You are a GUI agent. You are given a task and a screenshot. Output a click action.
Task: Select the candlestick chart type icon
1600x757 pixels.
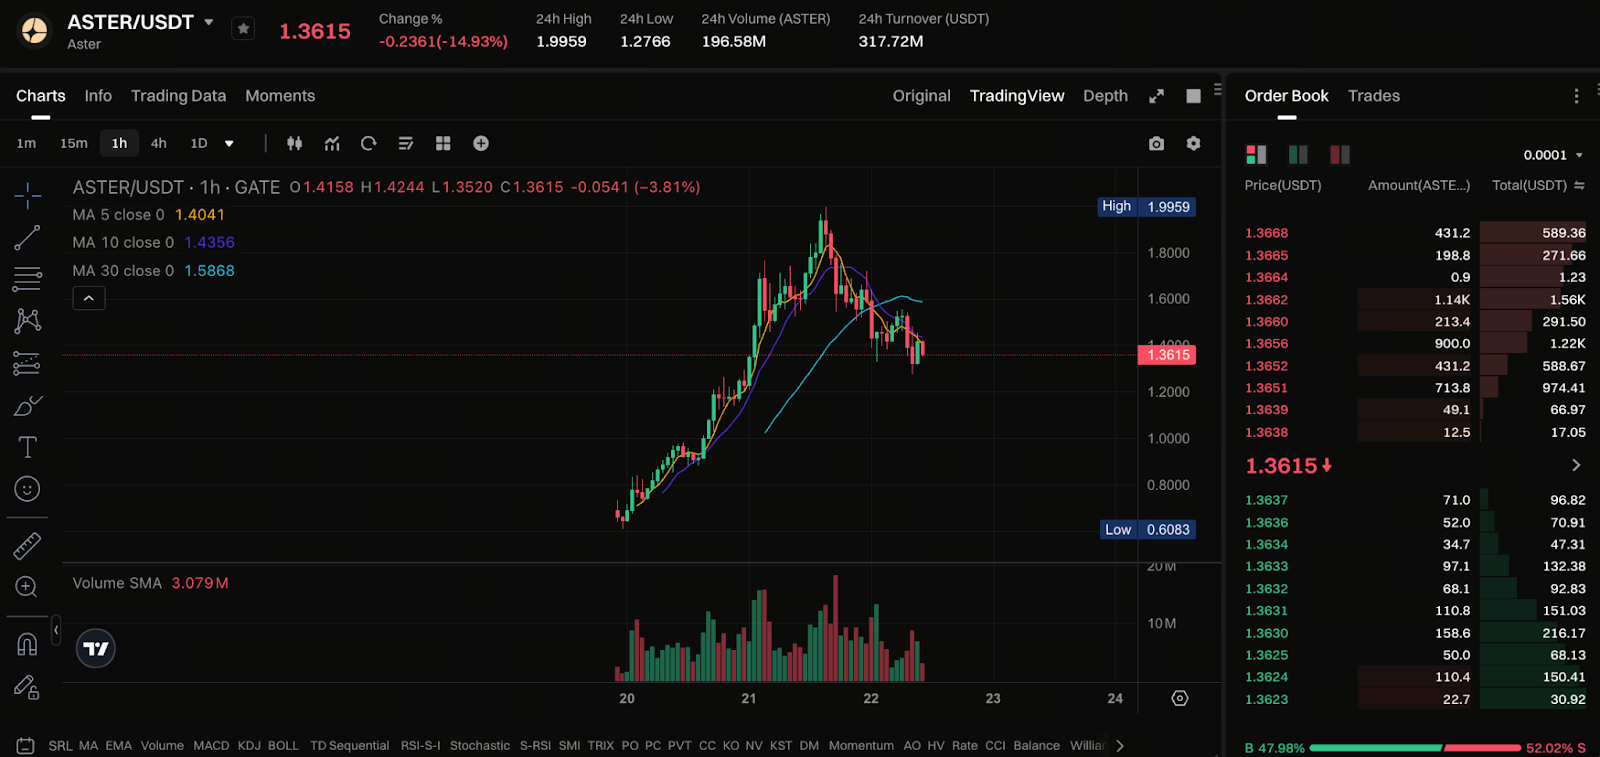(295, 143)
